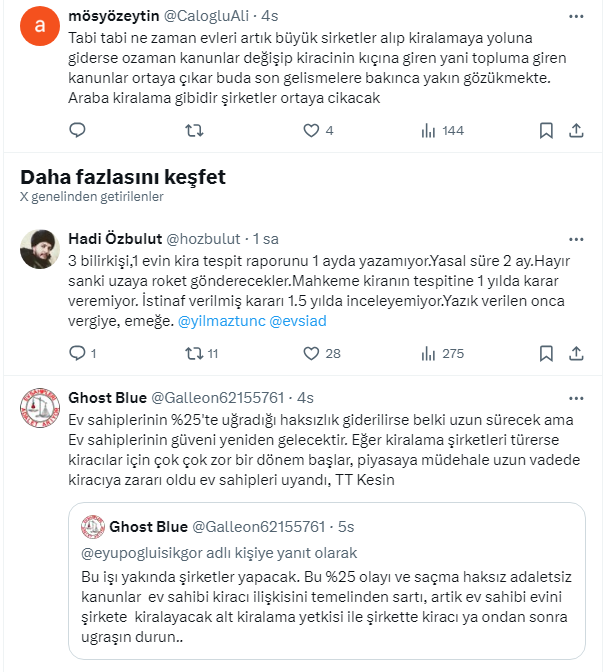Retweet Hadi Özbulut's tweet
Viewport: 609px width, 672px height.
point(195,353)
